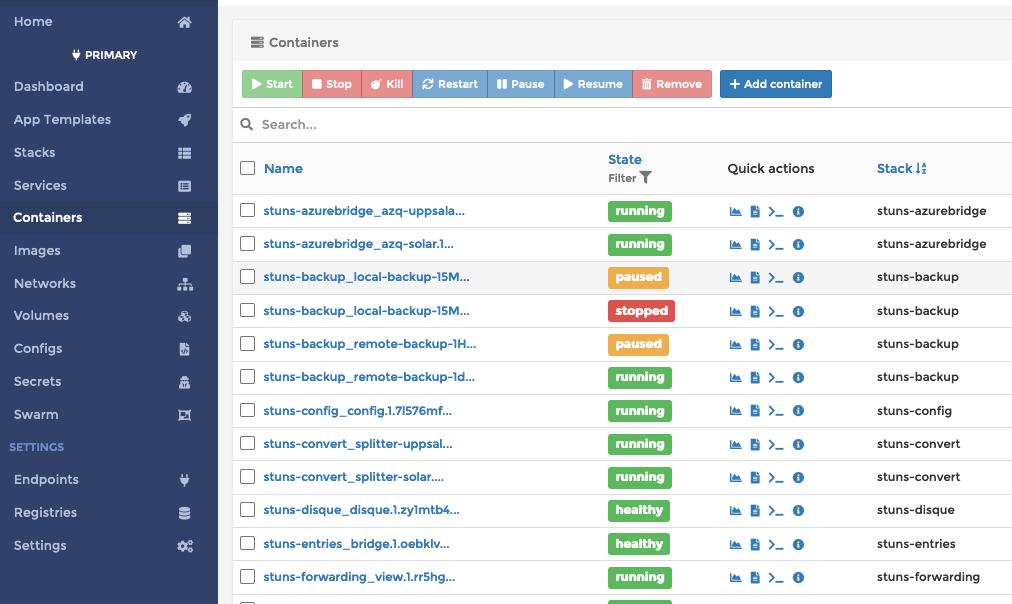
Task: Click the Home icon in sidebar
Action: tap(184, 22)
